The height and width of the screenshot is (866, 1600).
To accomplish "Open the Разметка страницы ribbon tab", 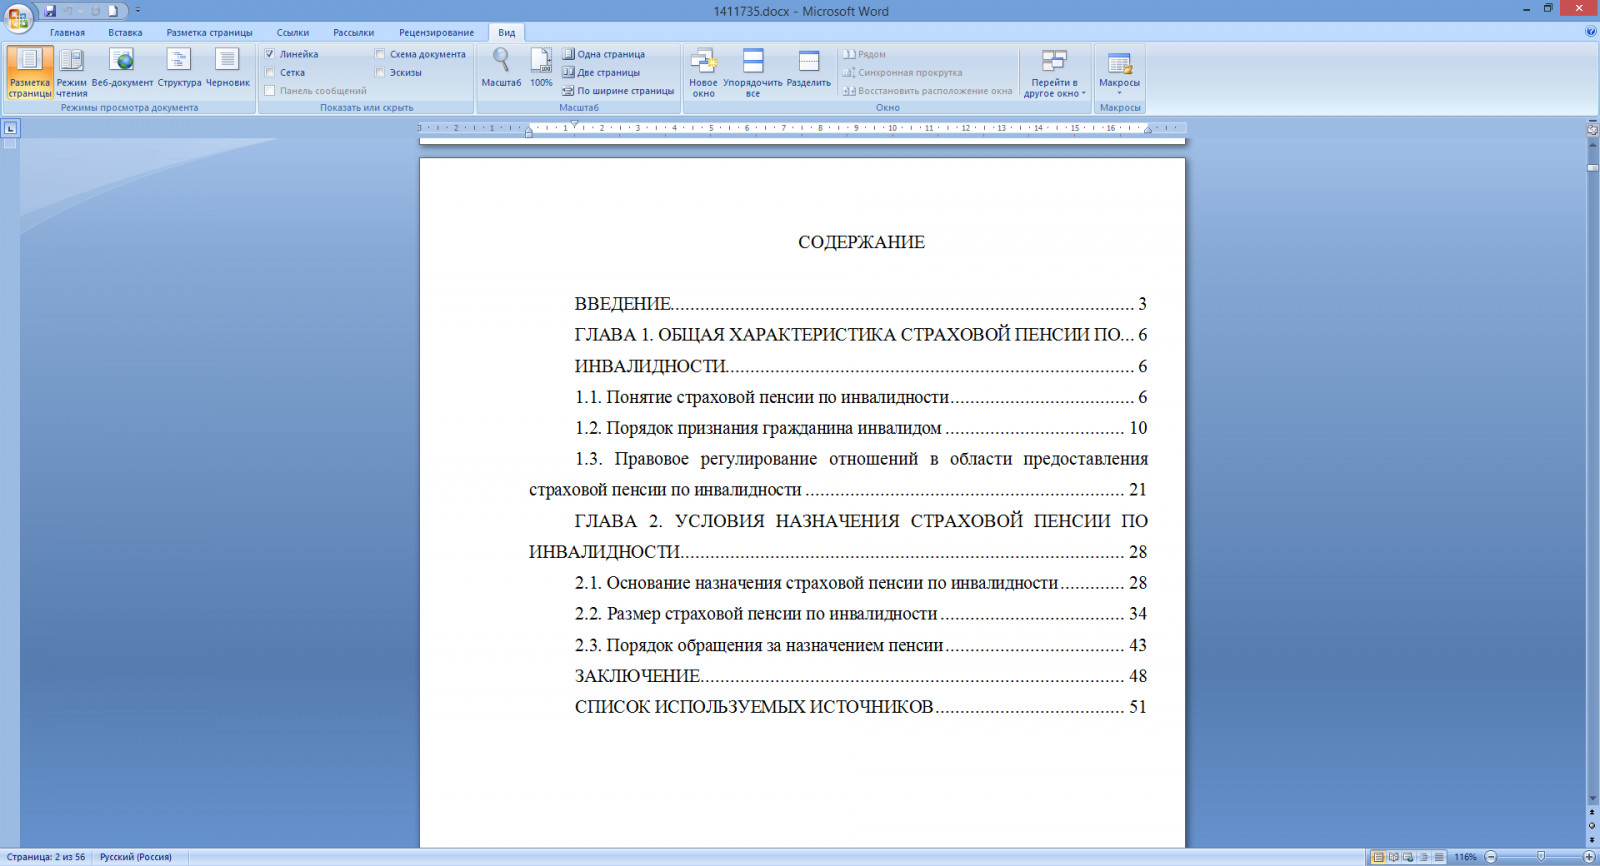I will coord(209,32).
